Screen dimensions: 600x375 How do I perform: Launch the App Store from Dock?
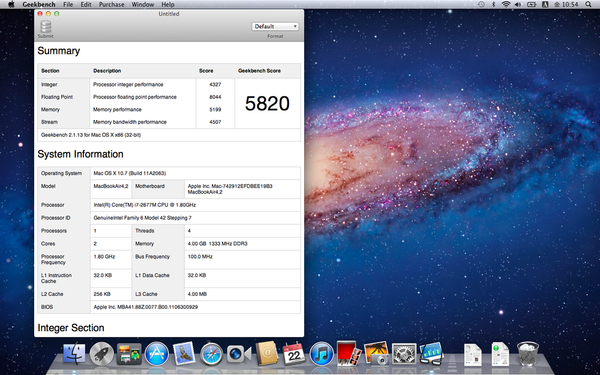tap(157, 354)
